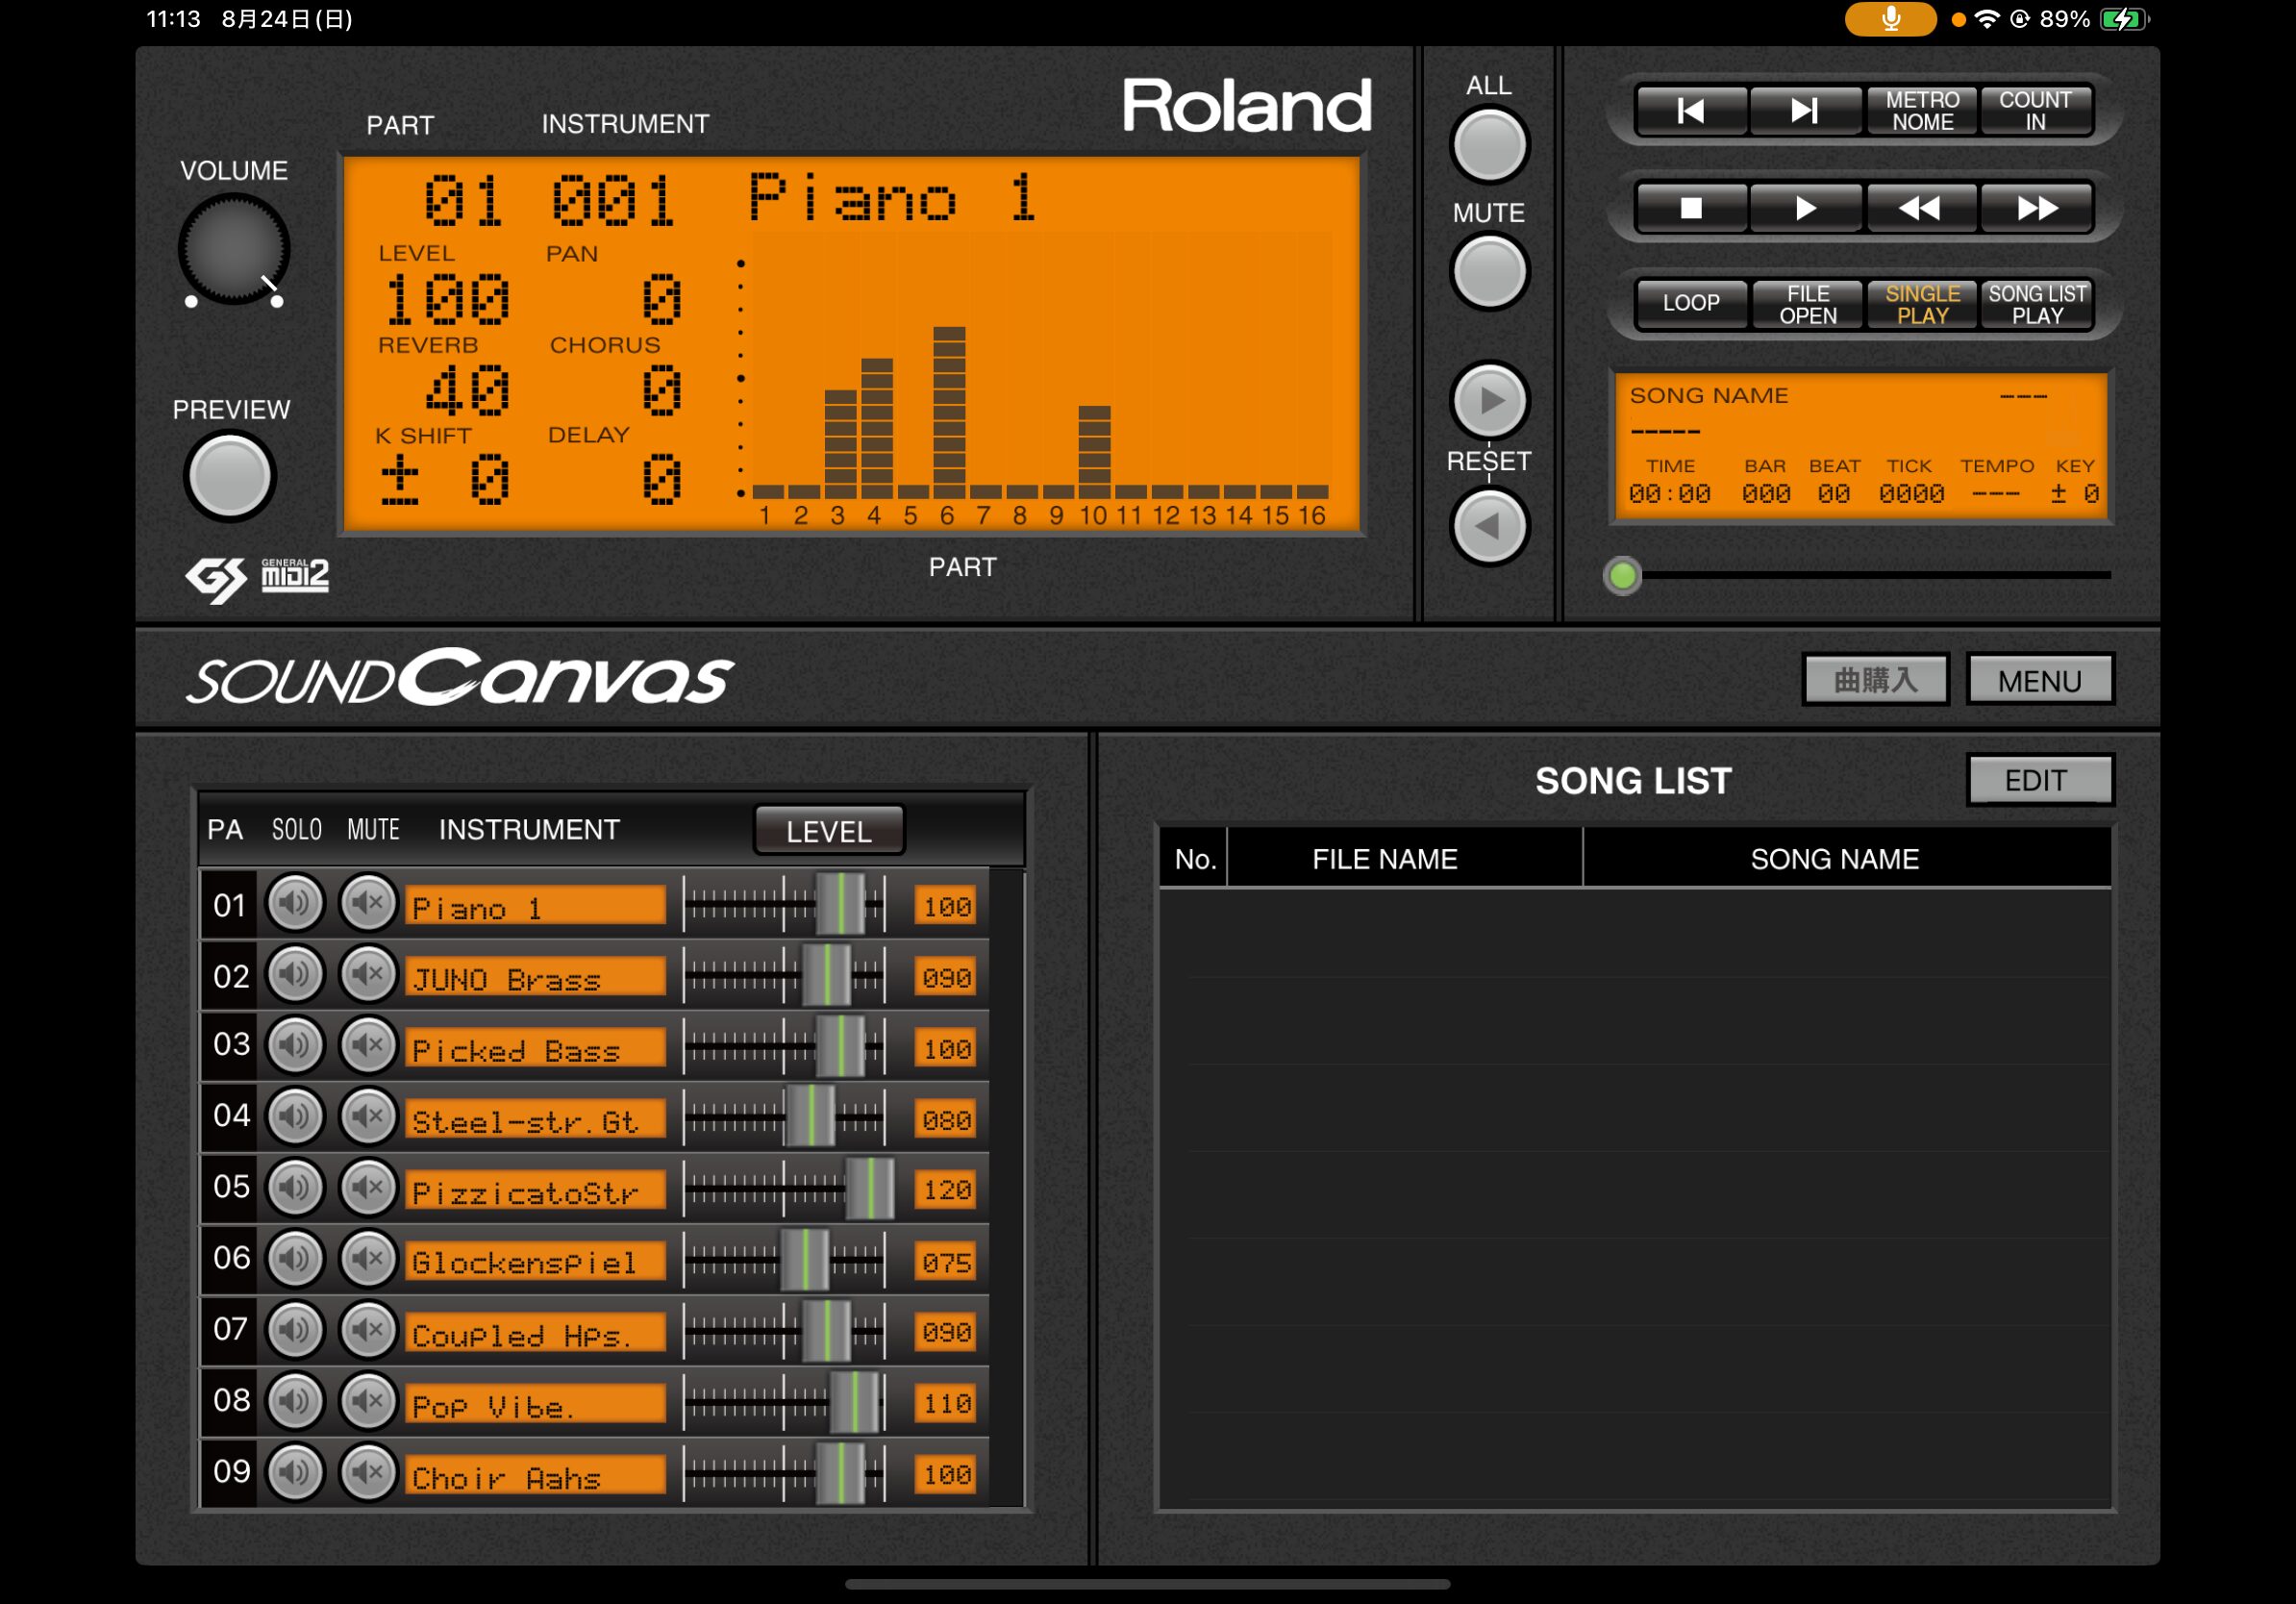
Task: Solo part 07 Coupled Hps.
Action: click(295, 1330)
